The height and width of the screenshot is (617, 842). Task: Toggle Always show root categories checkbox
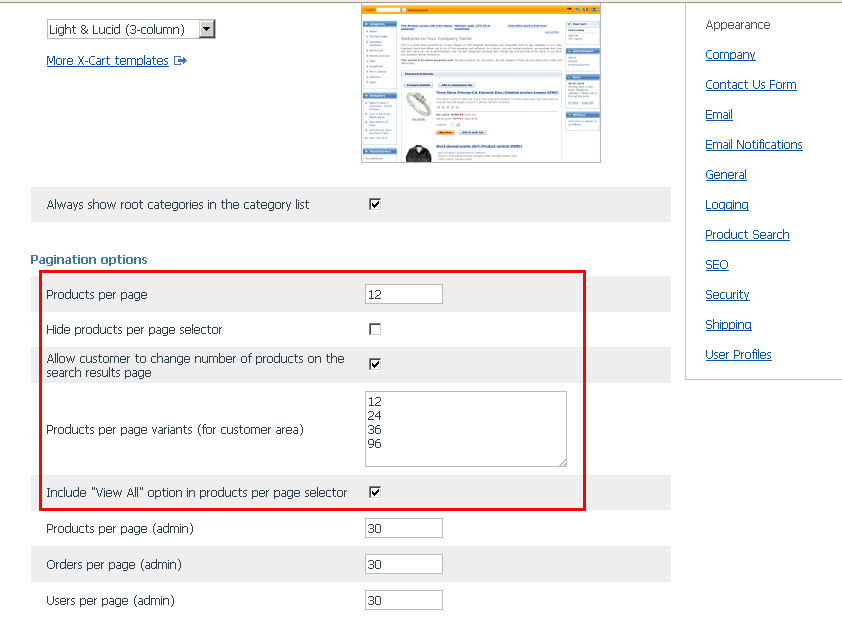375,204
